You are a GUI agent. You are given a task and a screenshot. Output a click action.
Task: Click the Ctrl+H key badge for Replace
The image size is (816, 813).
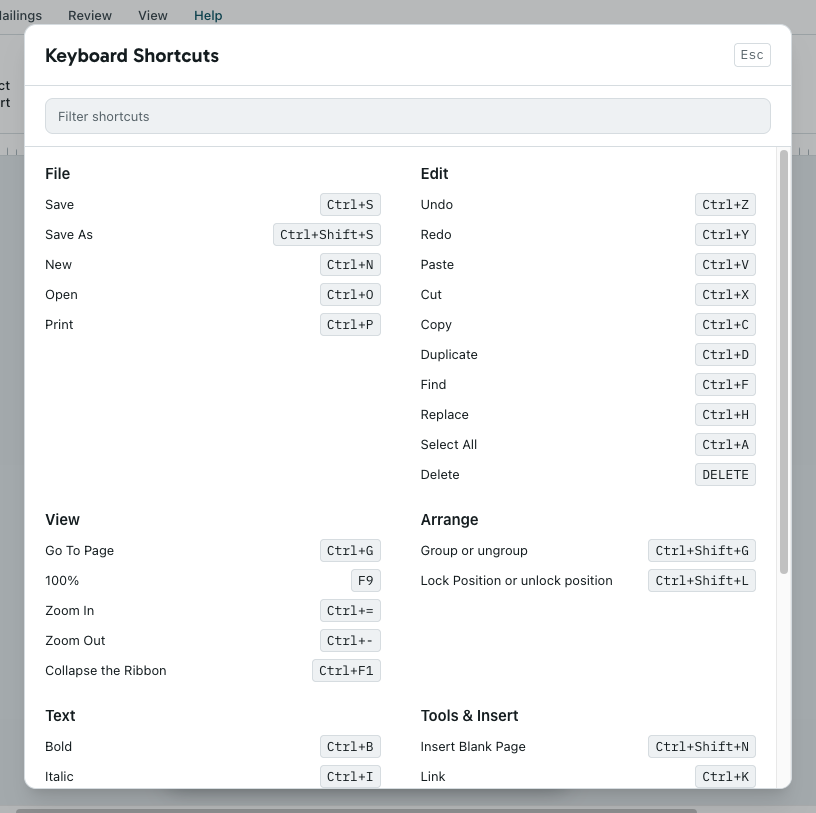[x=725, y=415]
